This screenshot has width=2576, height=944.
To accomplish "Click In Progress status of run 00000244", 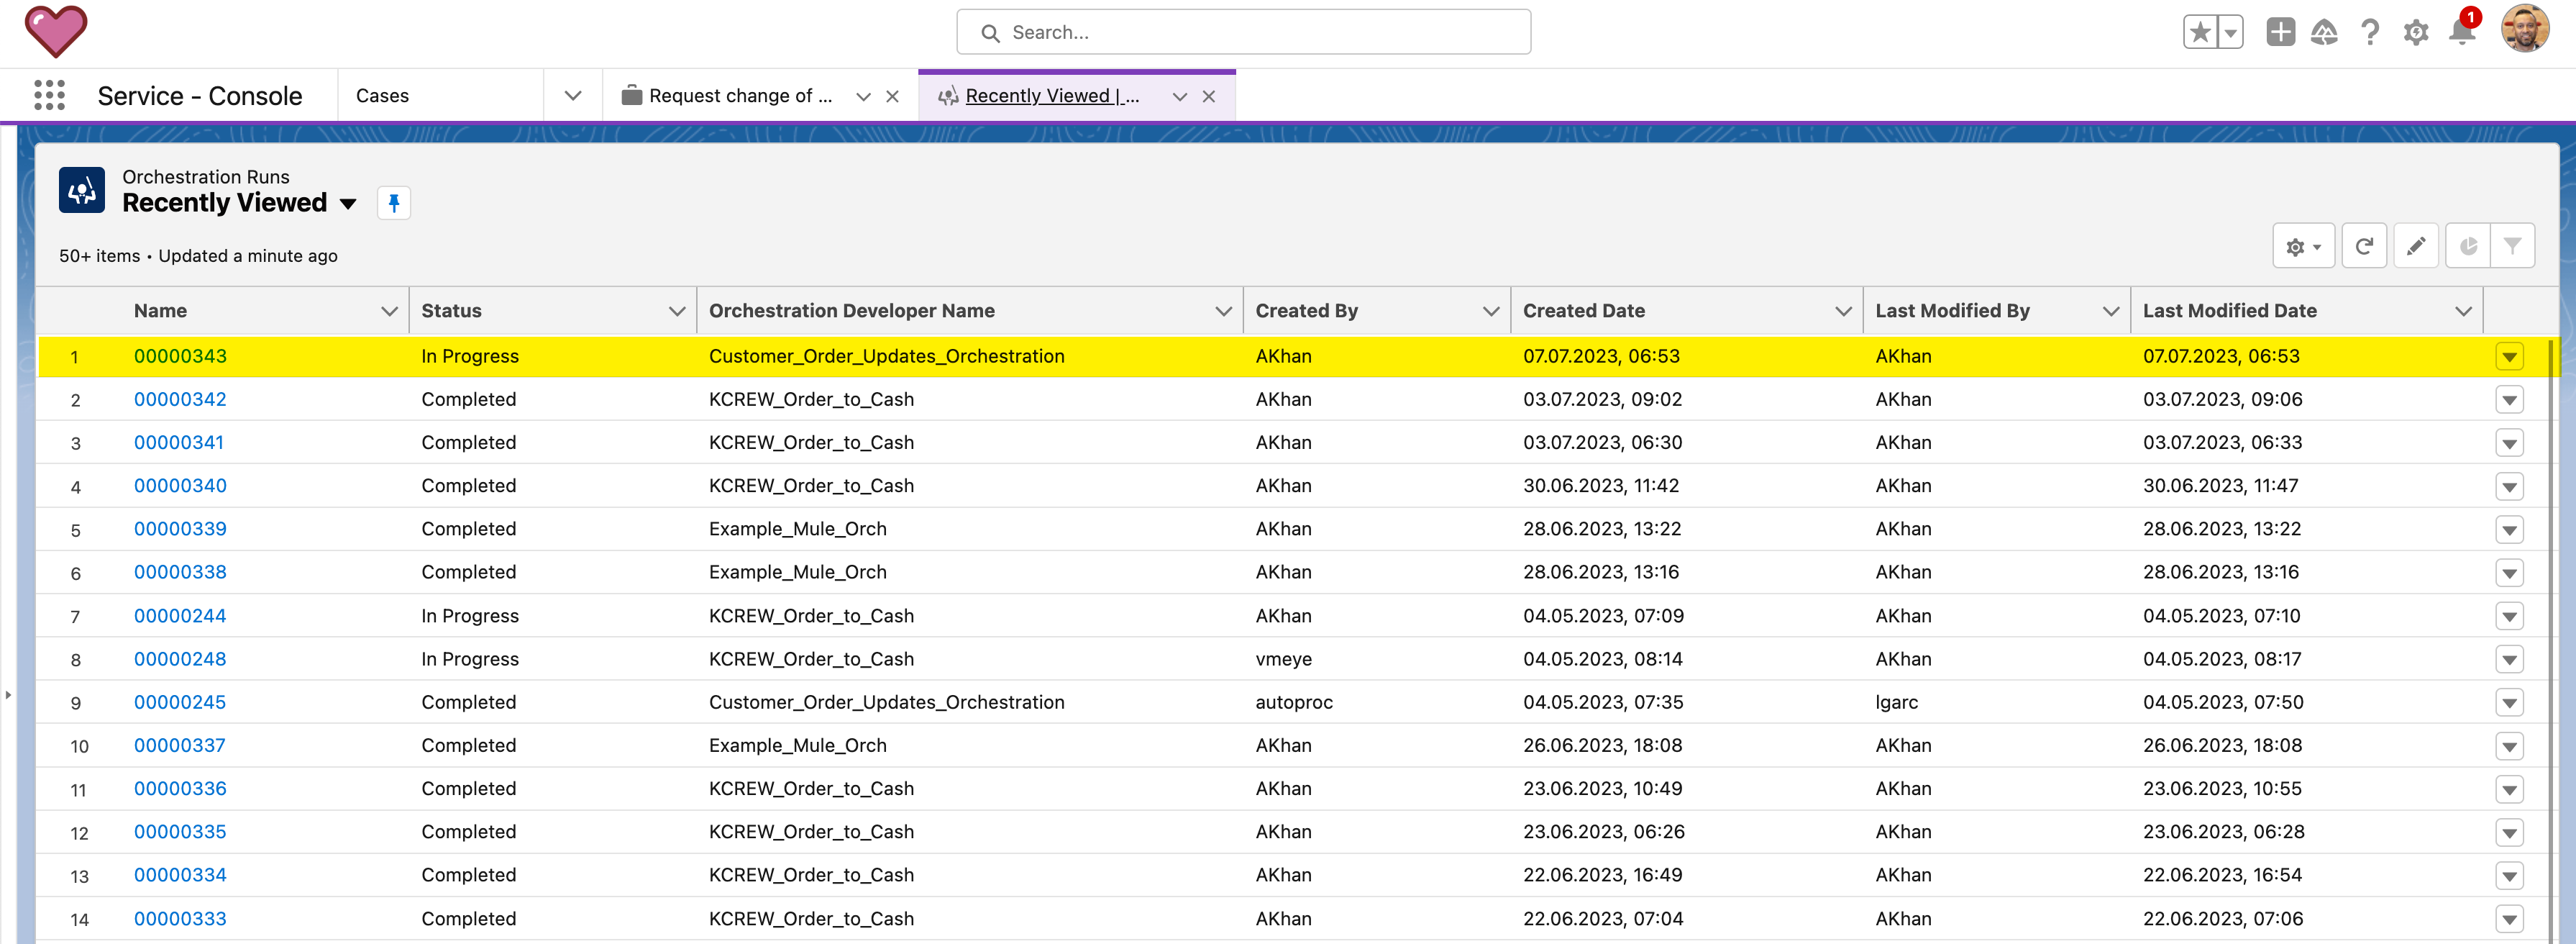I will pyautogui.click(x=469, y=616).
